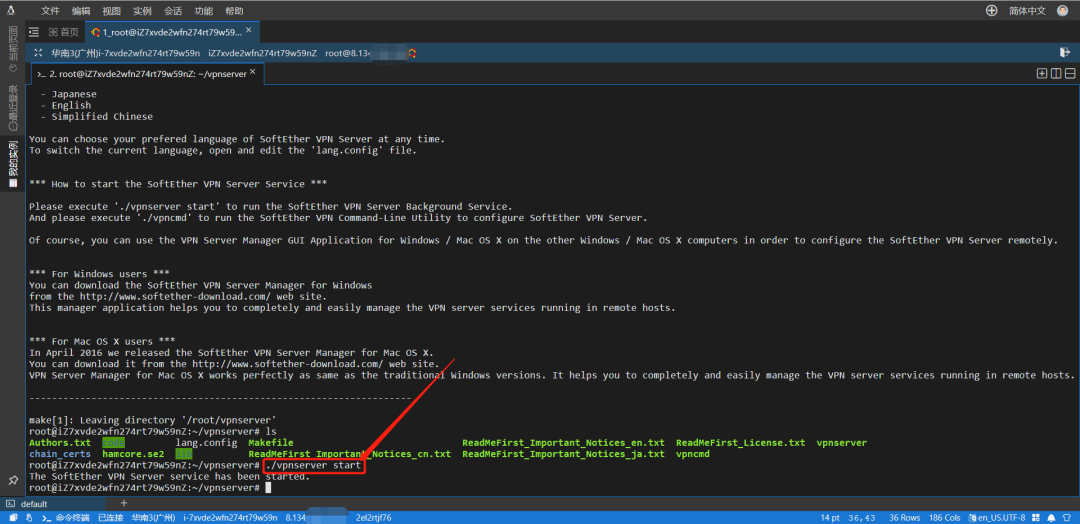
Task: Click the hamcore.se2 file name
Action: coord(133,454)
